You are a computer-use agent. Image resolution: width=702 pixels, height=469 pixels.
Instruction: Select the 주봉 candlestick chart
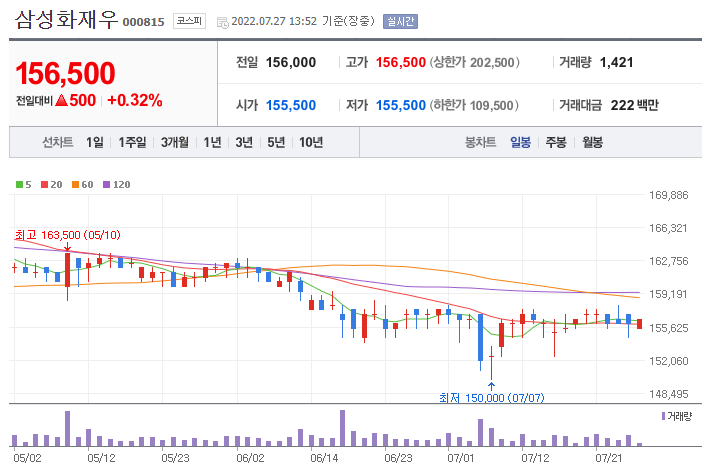(x=556, y=142)
